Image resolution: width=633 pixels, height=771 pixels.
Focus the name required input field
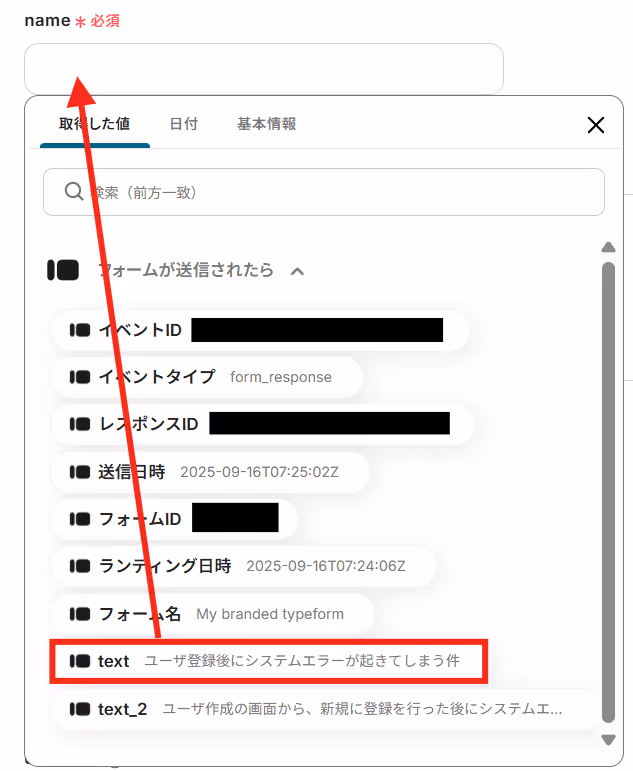[264, 68]
